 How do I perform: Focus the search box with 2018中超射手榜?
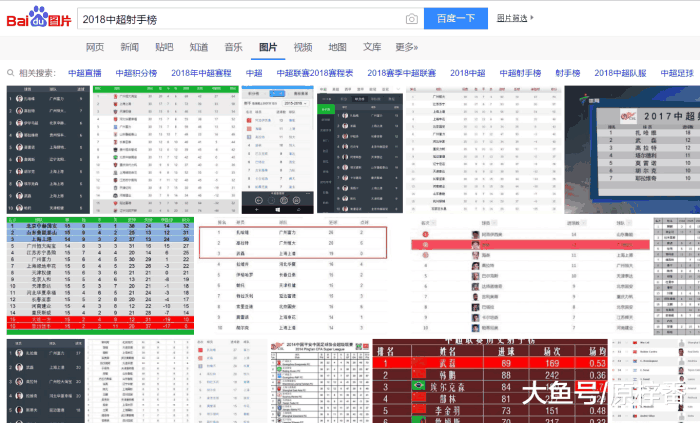click(240, 19)
